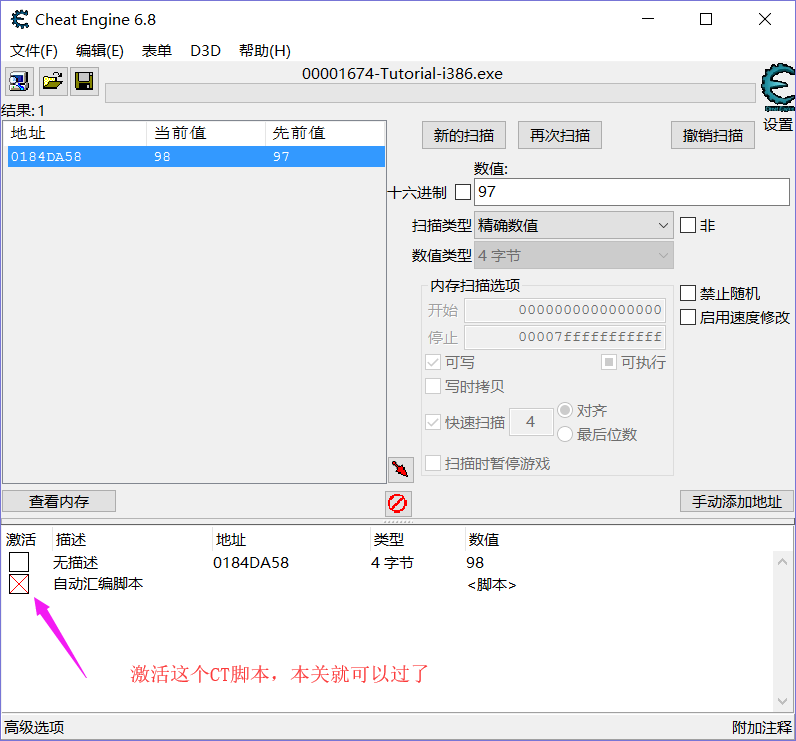Click the save floppy disk icon

[x=84, y=81]
